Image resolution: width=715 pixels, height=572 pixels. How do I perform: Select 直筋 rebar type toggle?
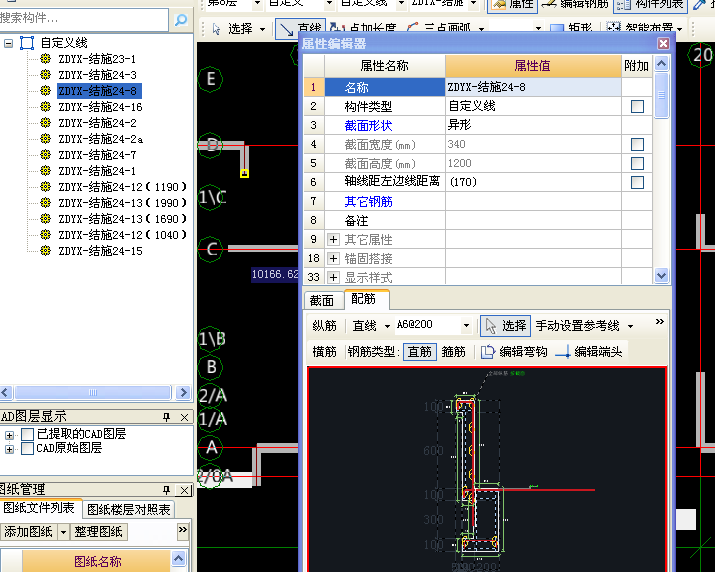(x=420, y=352)
